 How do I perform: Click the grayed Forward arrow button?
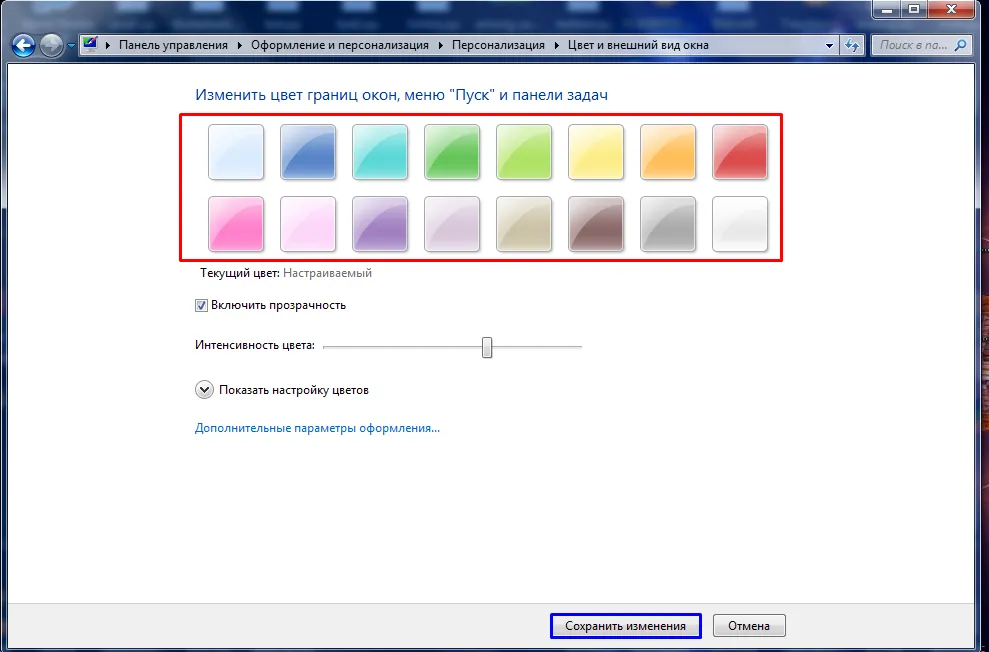pos(51,45)
